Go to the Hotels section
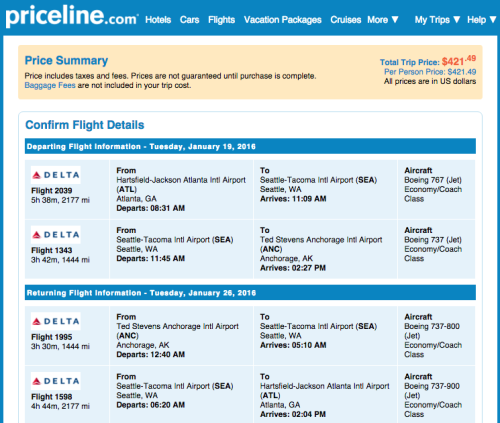Image resolution: width=500 pixels, height=423 pixels. (x=158, y=20)
